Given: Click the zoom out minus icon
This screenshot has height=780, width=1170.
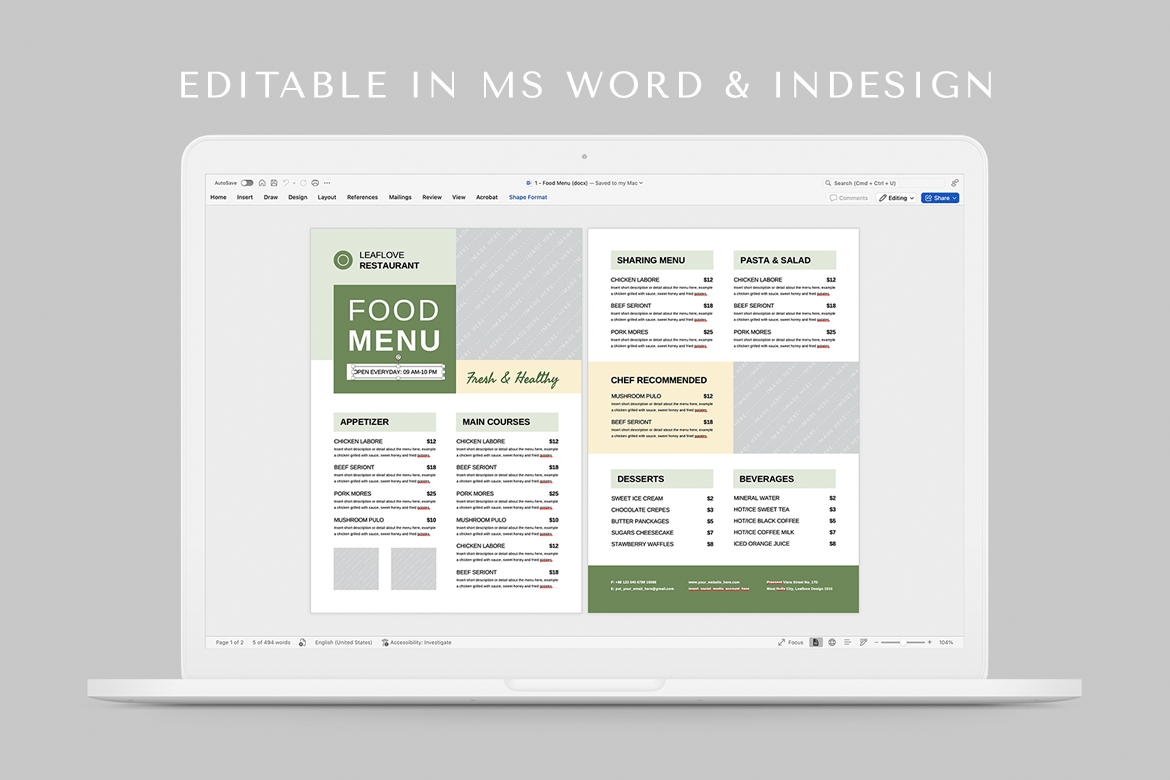Looking at the screenshot, I should [877, 643].
